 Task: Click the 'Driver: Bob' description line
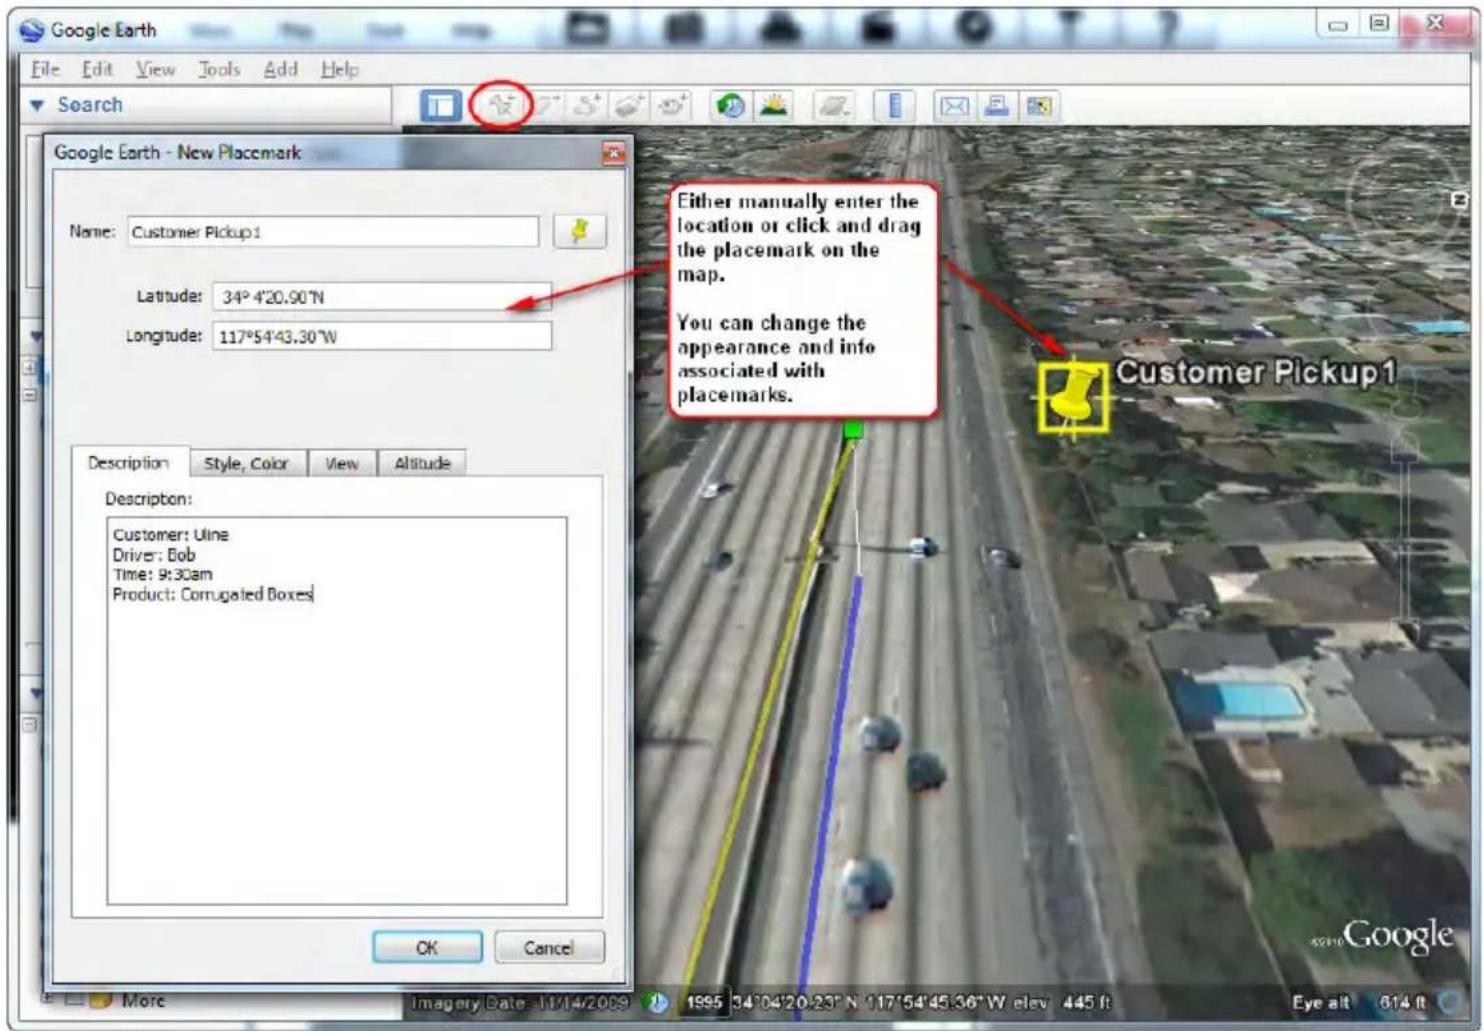[x=154, y=555]
